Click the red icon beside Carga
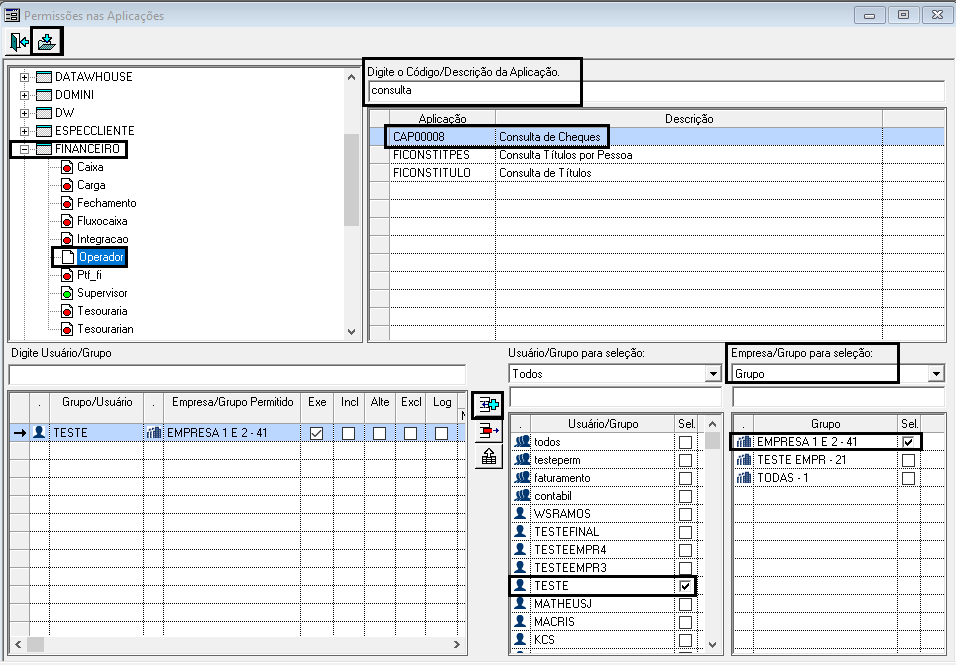Screen dimensions: 956x665 (x=67, y=185)
